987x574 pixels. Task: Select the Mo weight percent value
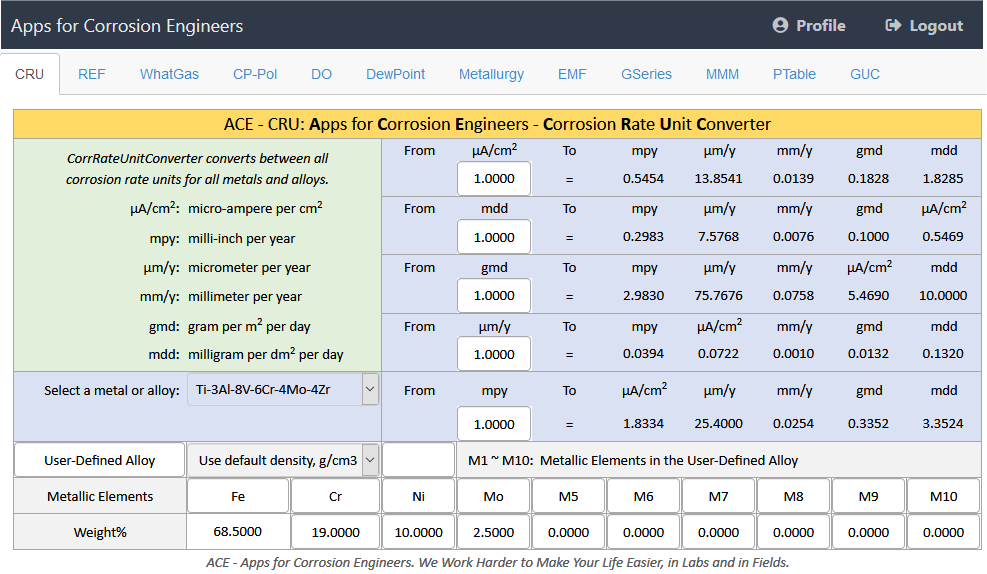[494, 532]
